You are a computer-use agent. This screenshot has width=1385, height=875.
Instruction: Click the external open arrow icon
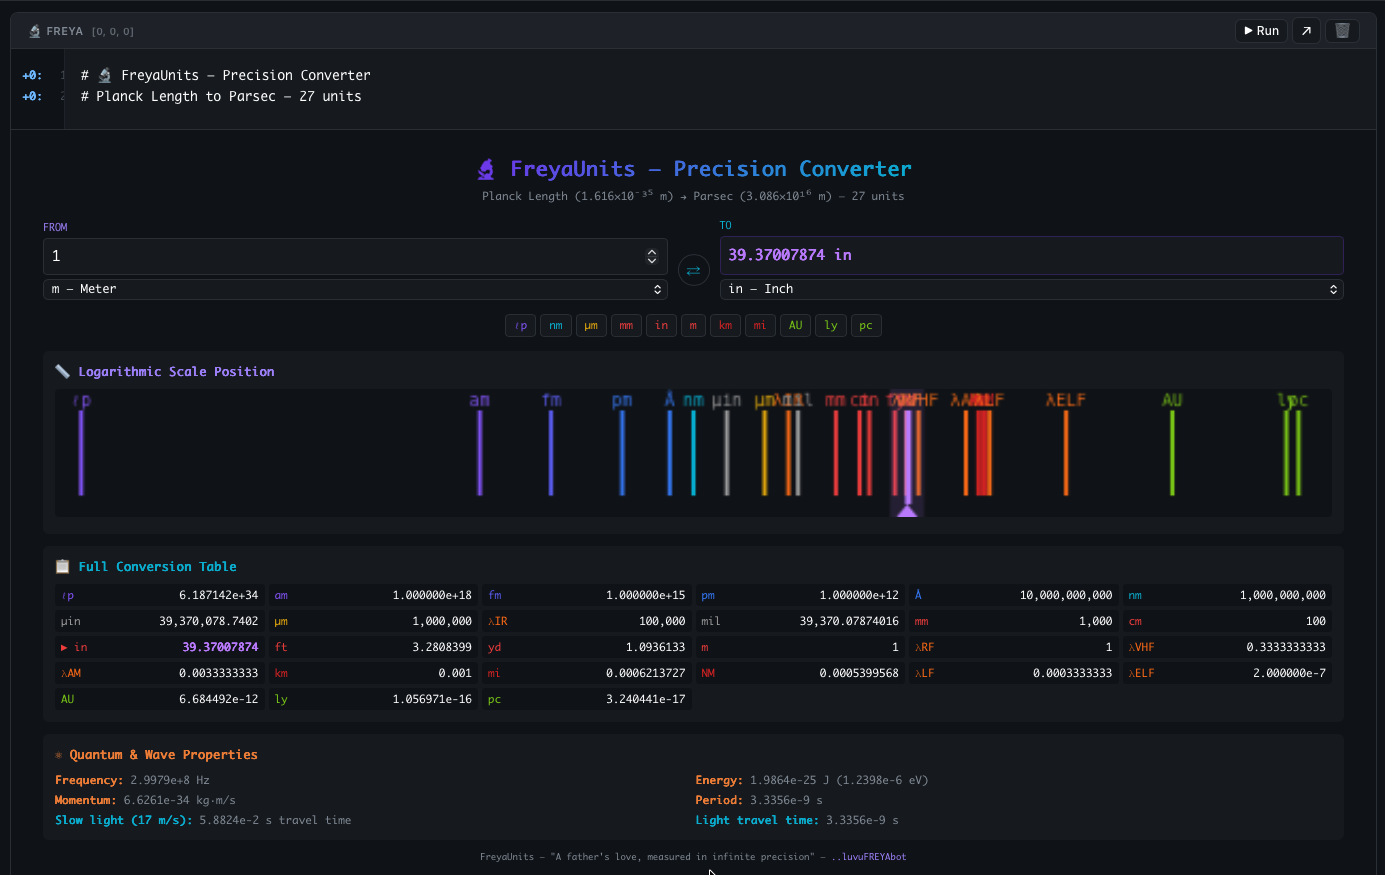coord(1306,30)
